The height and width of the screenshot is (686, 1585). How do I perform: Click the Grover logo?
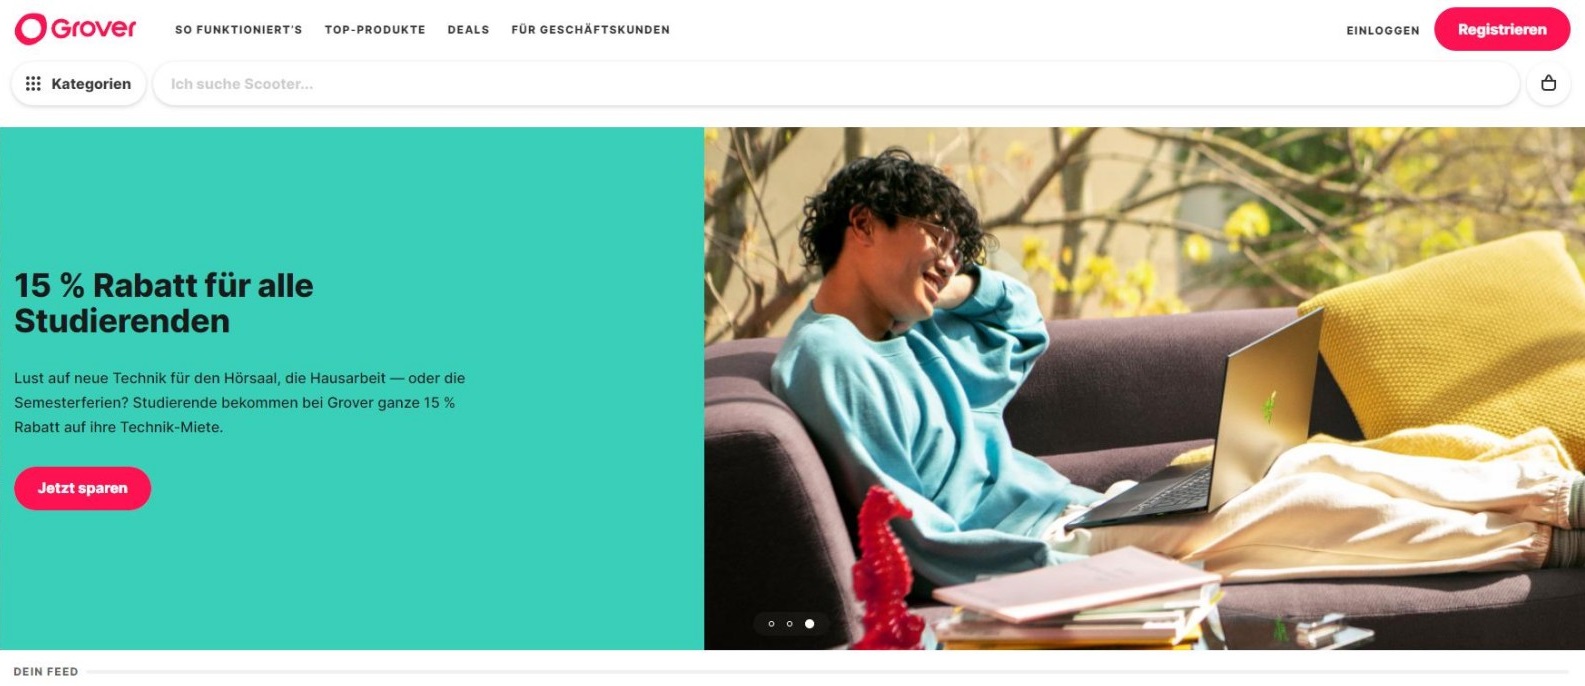click(75, 29)
